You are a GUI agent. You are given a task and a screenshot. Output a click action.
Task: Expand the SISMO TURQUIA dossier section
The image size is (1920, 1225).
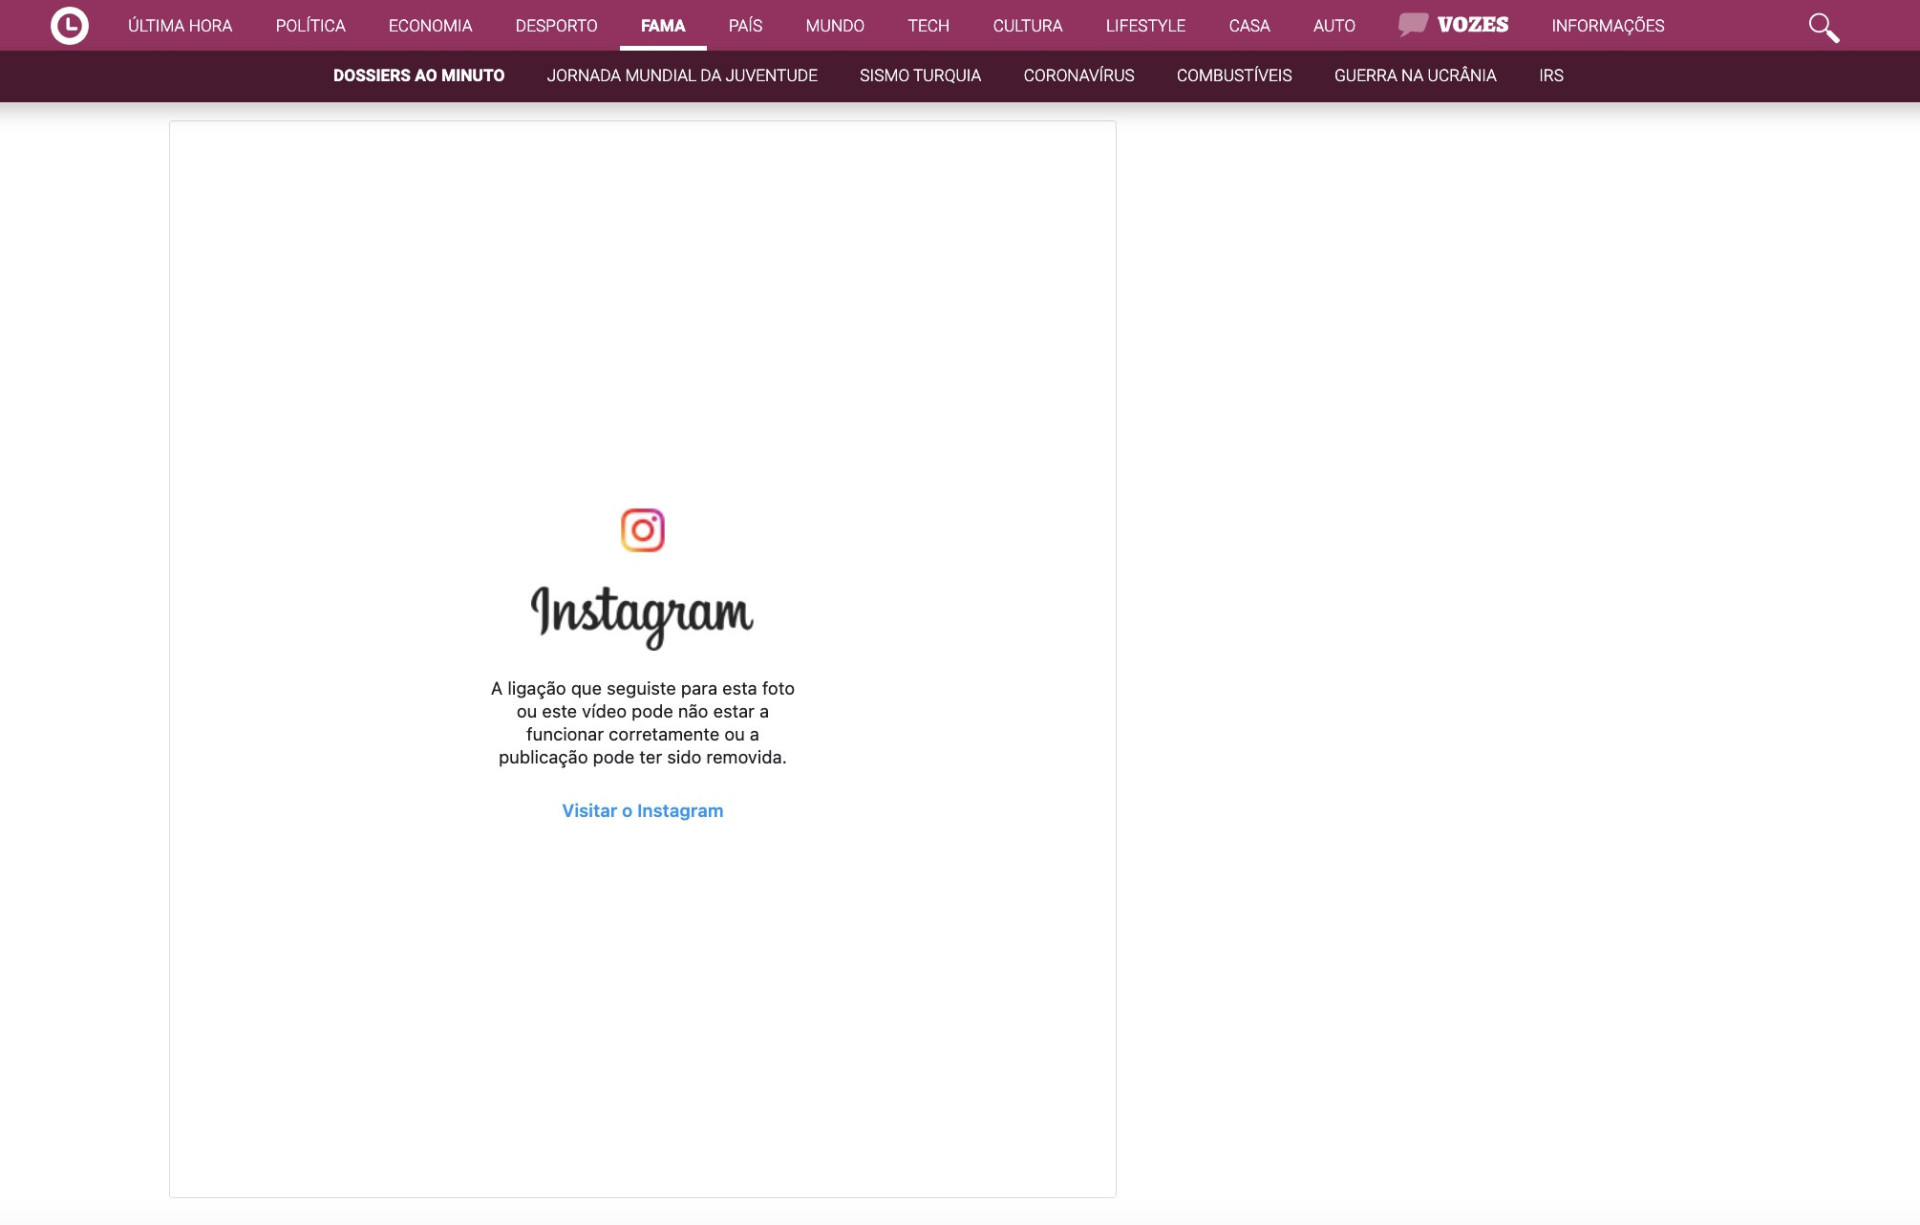[919, 76]
